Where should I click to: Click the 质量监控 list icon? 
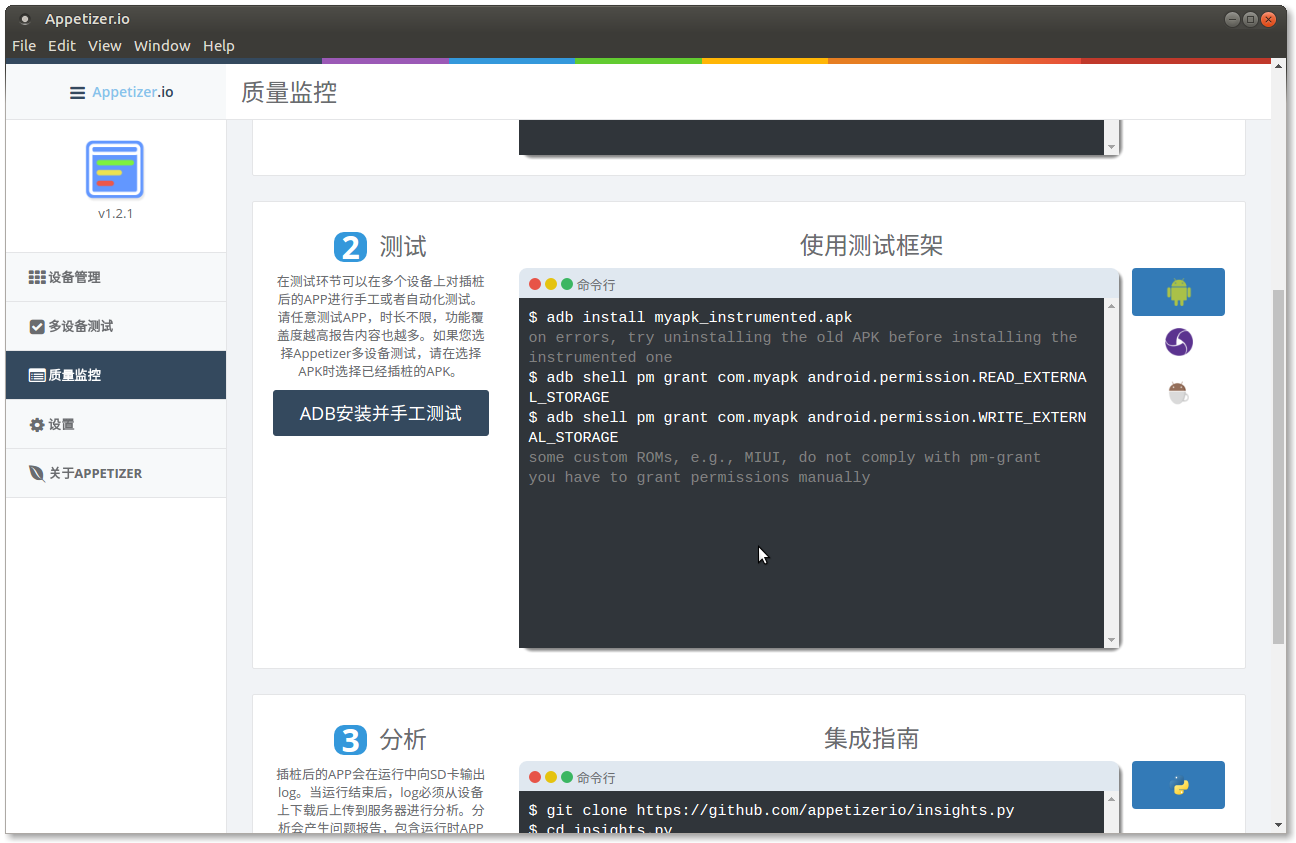point(37,375)
